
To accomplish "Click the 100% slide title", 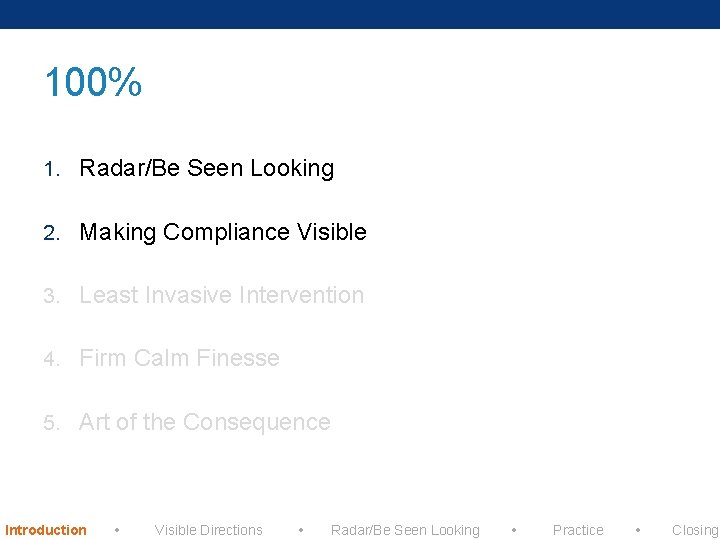I will (x=93, y=82).
